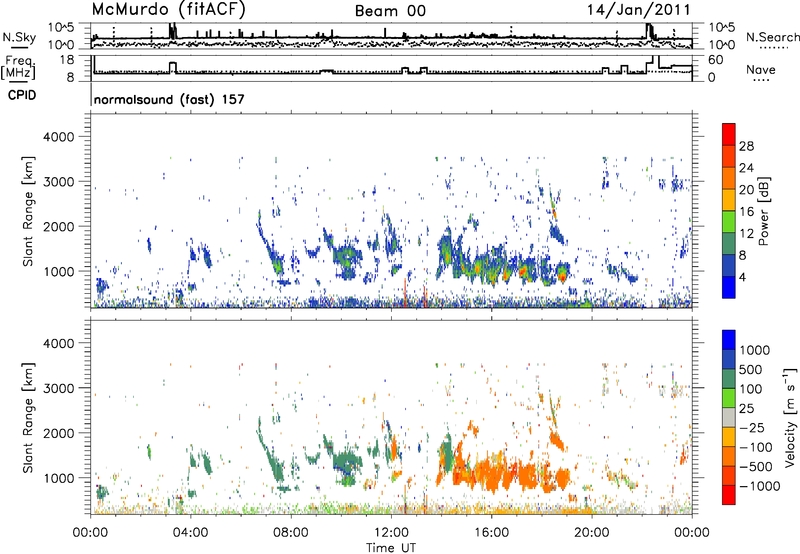Click the '-500' label on velocity colorbar
This screenshot has width=800, height=554.
click(756, 466)
